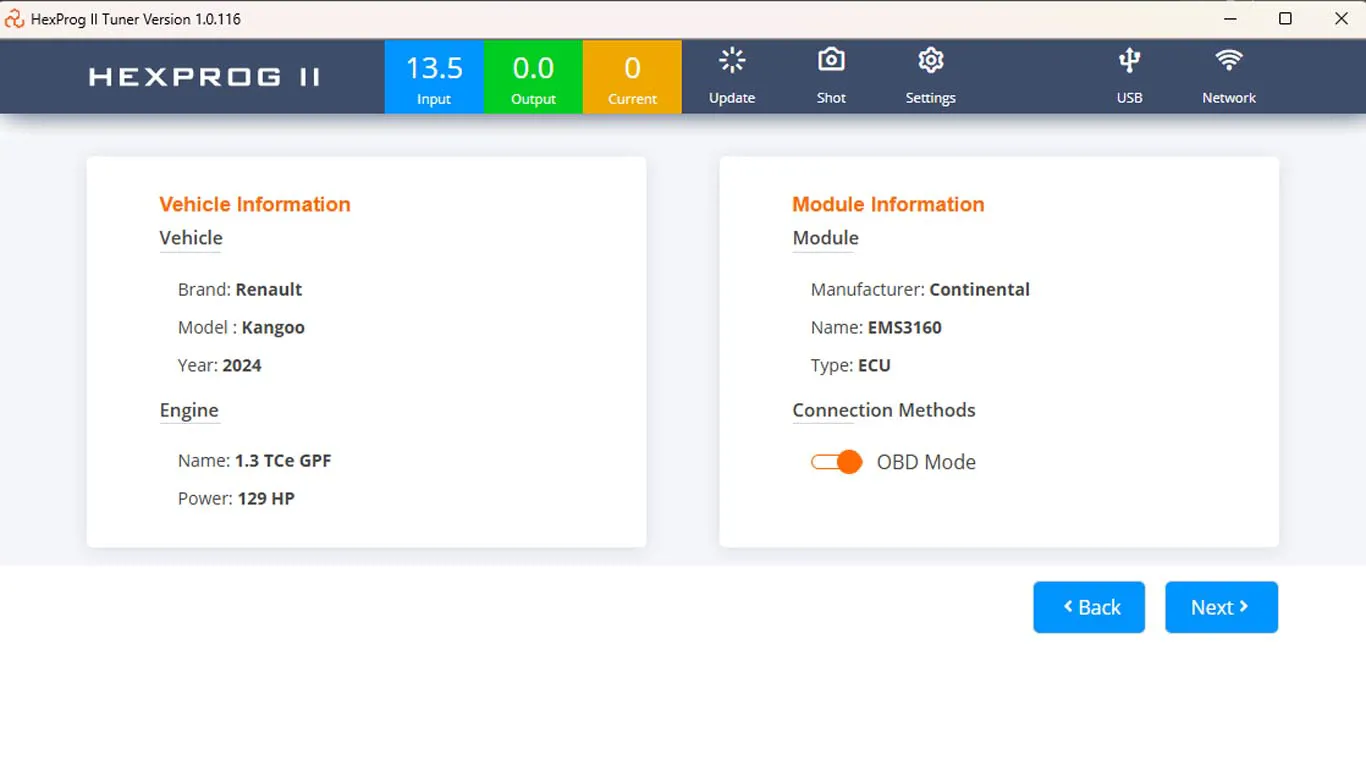The image size is (1366, 768).
Task: Click the Year: 2024 line
Action: pyautogui.click(x=220, y=365)
